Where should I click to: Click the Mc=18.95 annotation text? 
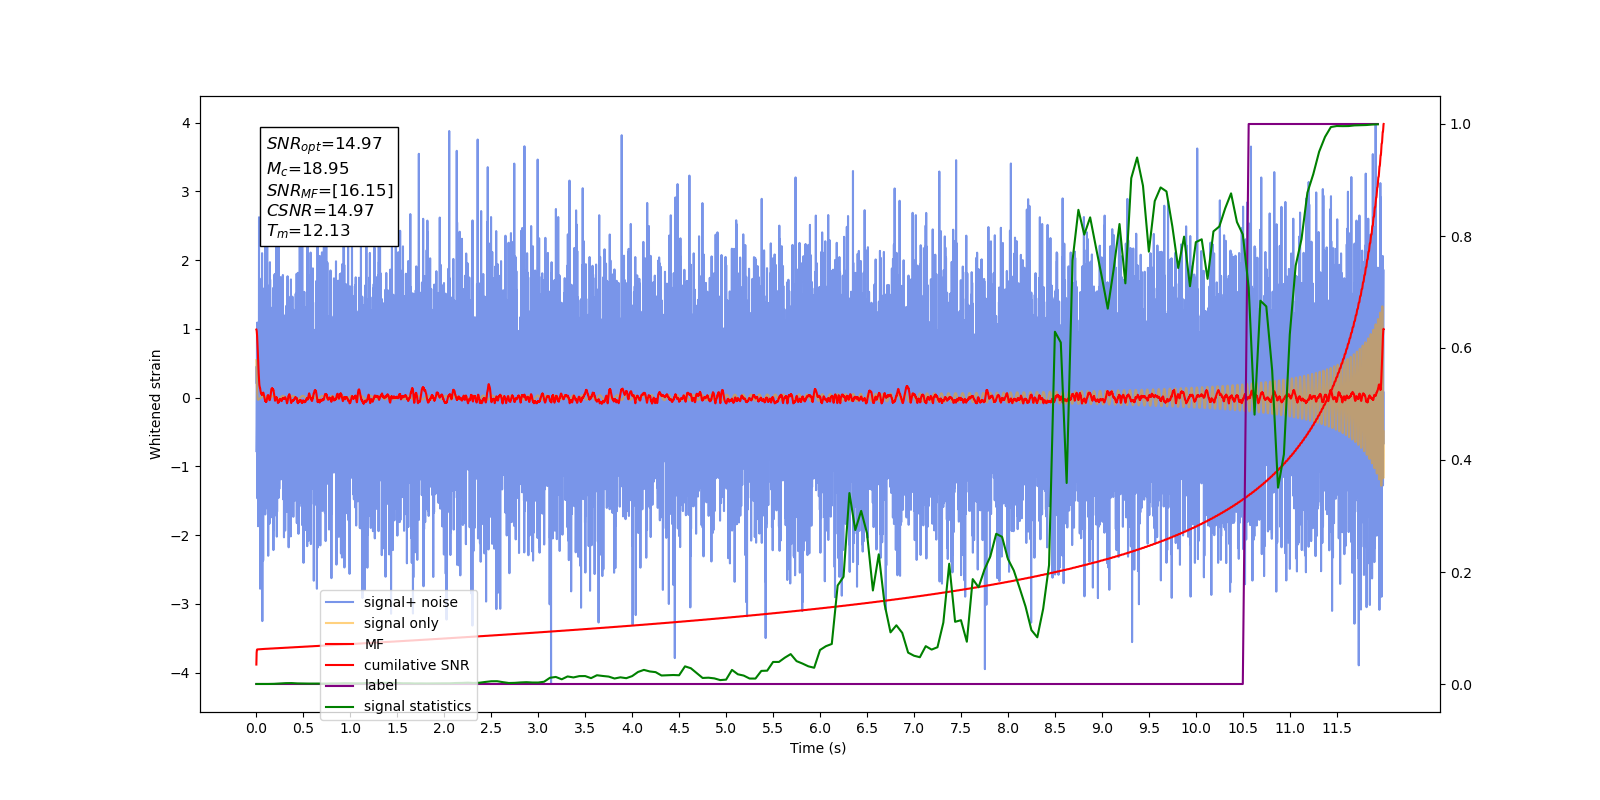pos(308,169)
